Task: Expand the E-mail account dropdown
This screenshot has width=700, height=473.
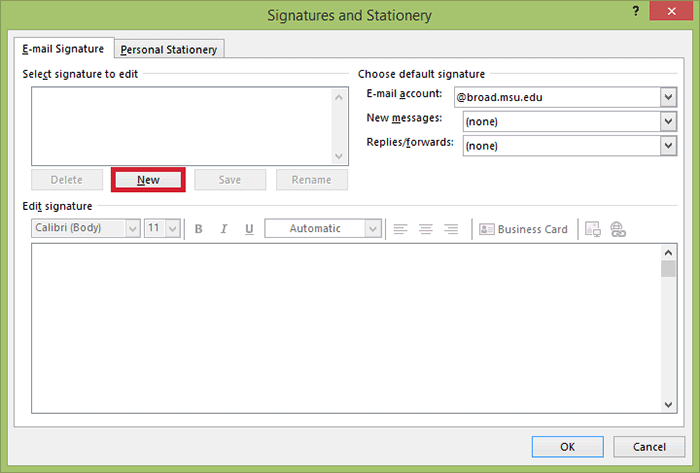Action: click(668, 97)
